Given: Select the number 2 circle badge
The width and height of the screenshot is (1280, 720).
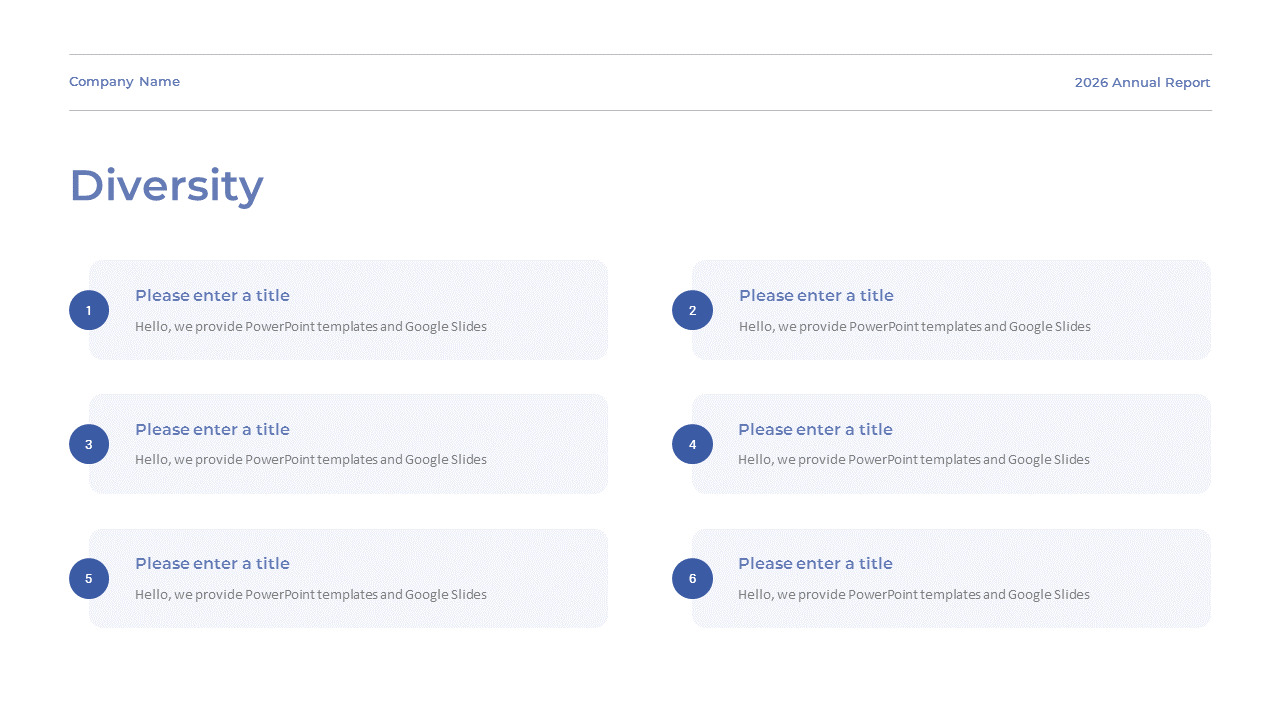Looking at the screenshot, I should [x=692, y=310].
